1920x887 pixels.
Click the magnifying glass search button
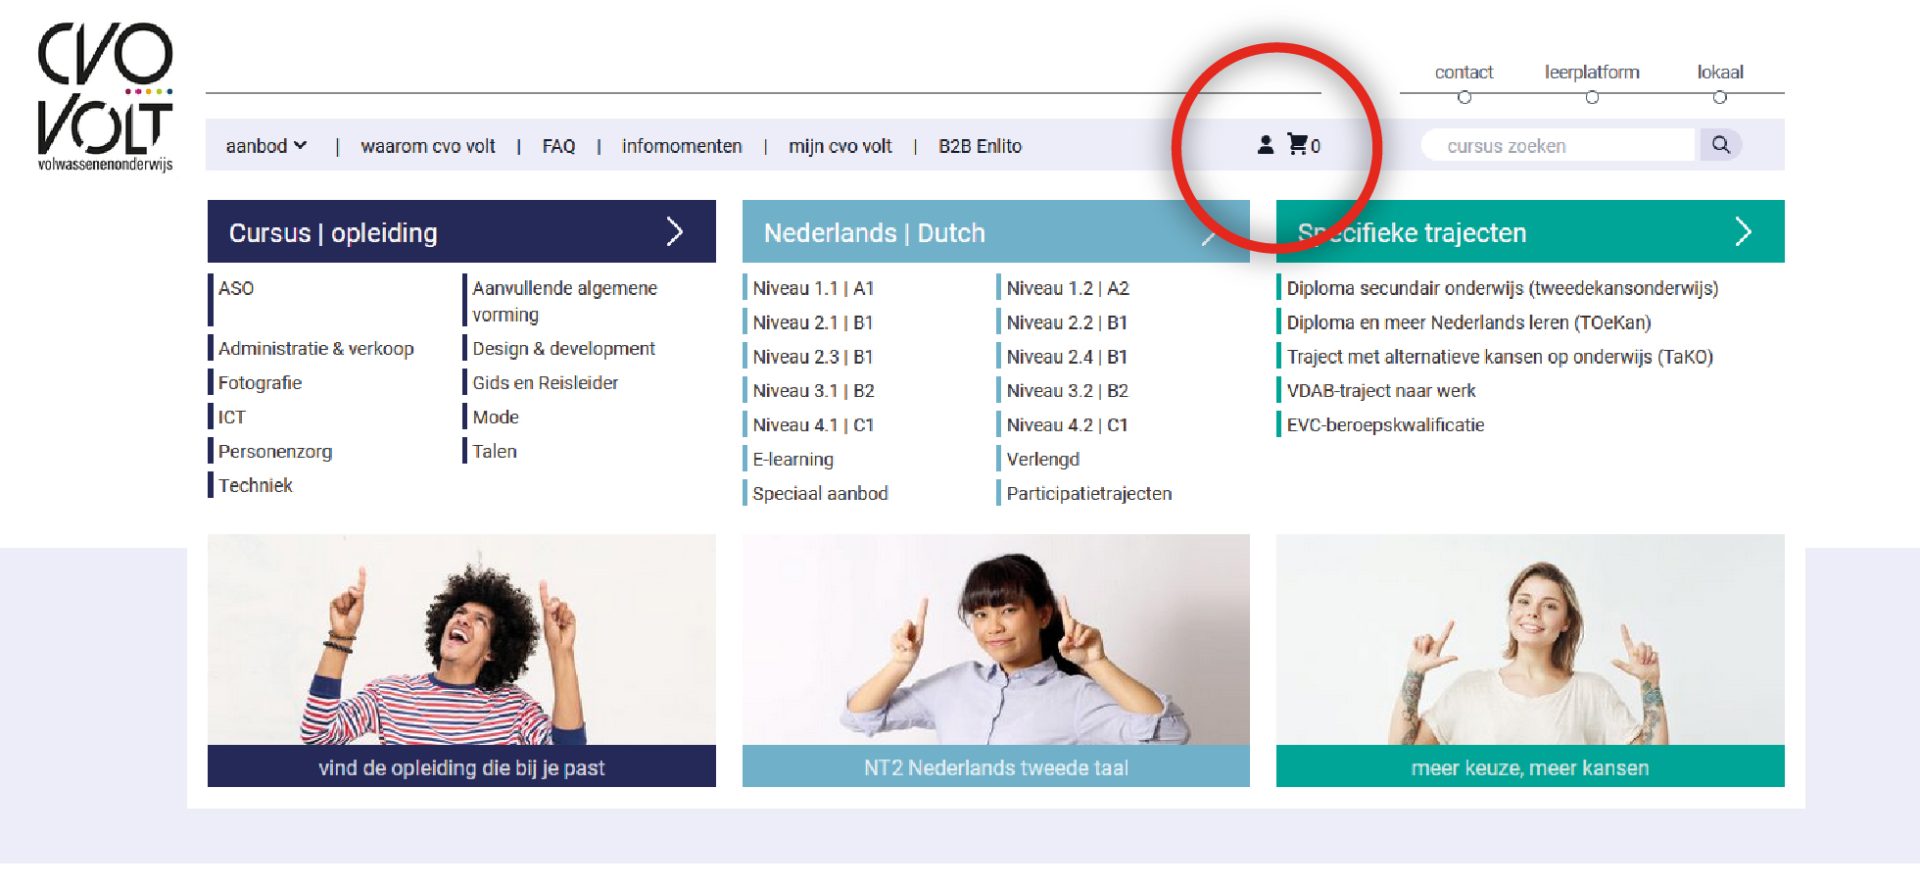(x=1720, y=145)
